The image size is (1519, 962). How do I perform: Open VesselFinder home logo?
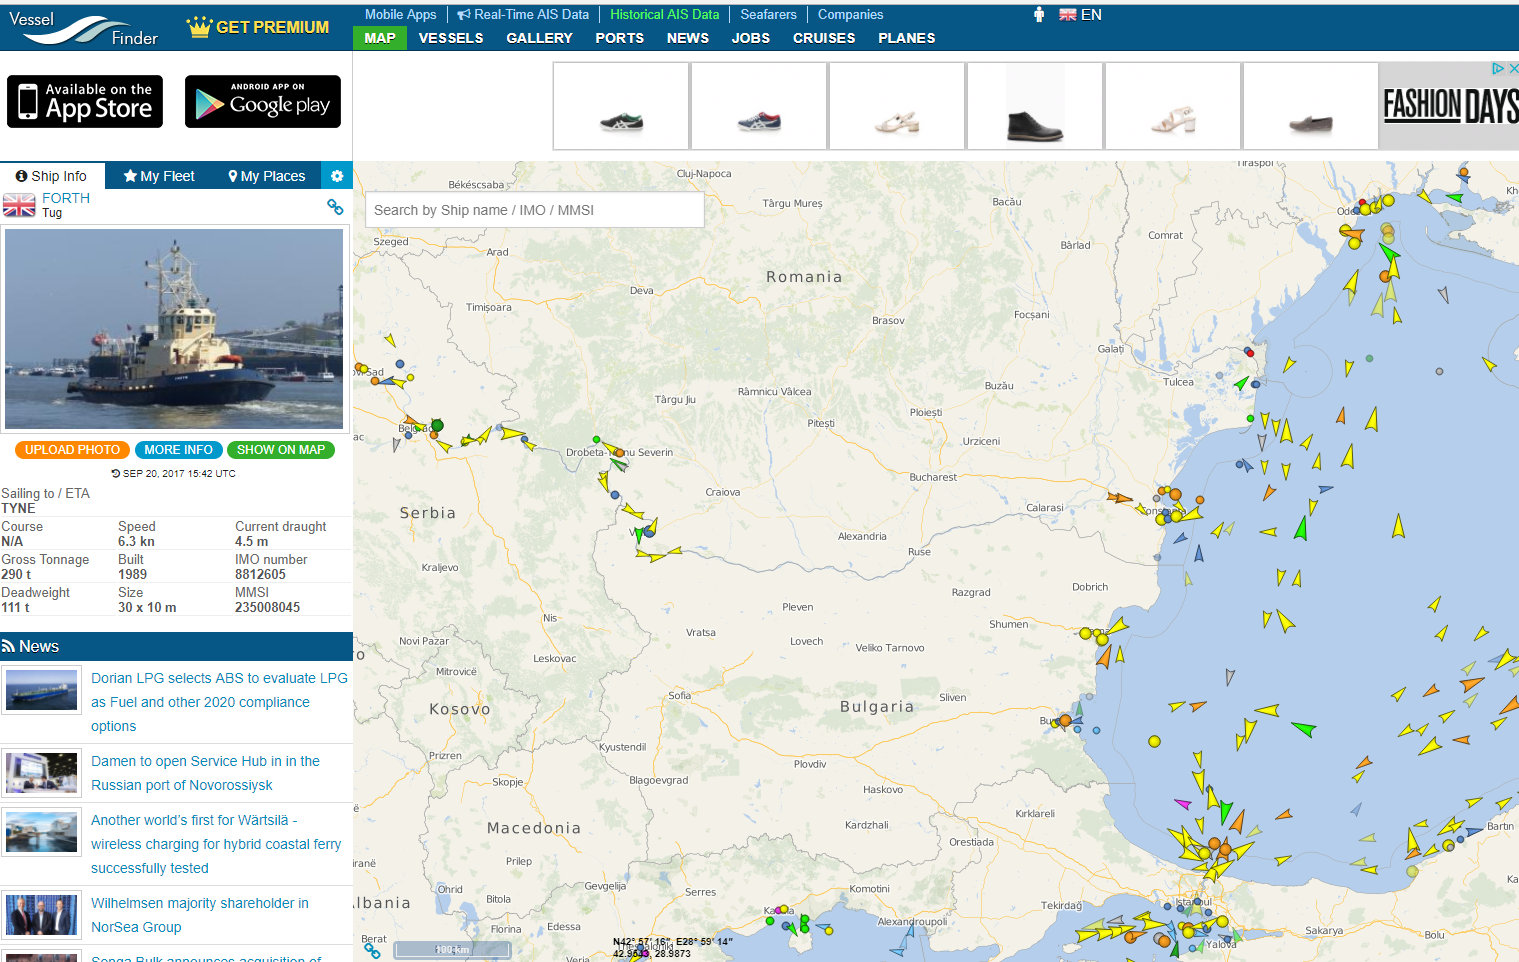(83, 28)
